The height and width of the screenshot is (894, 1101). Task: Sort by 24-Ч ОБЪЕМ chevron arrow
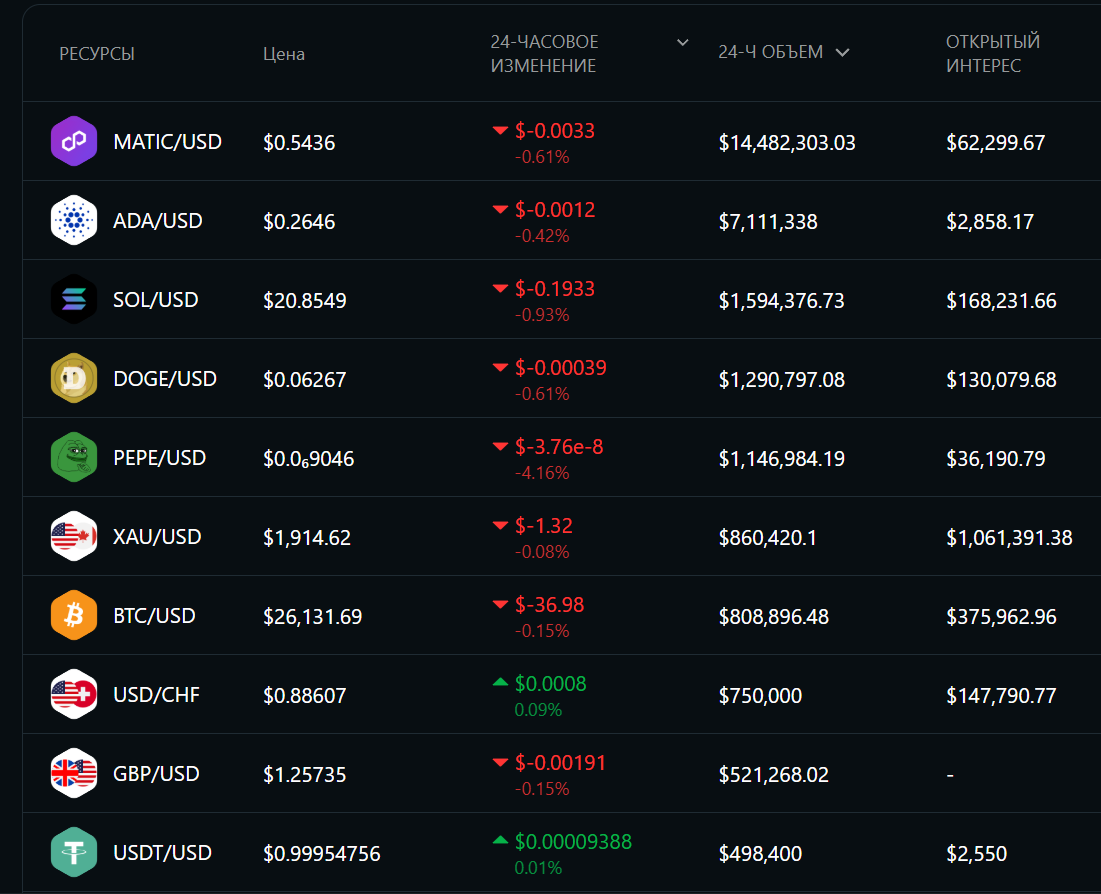point(842,53)
